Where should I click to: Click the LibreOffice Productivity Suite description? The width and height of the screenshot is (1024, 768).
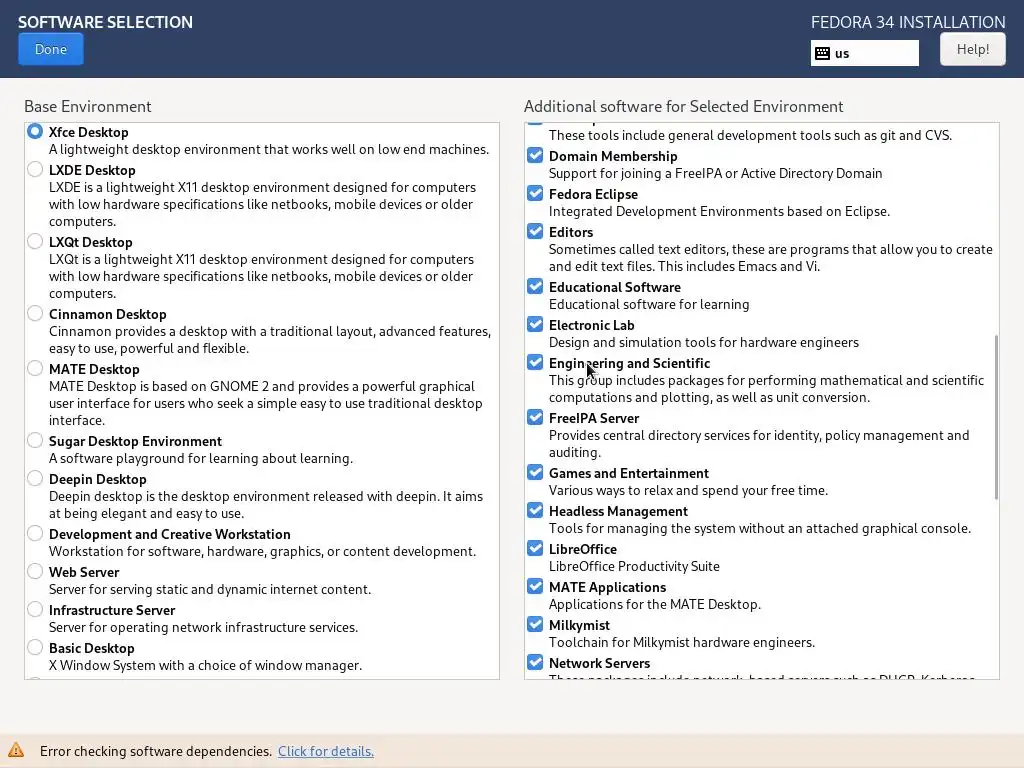(634, 566)
